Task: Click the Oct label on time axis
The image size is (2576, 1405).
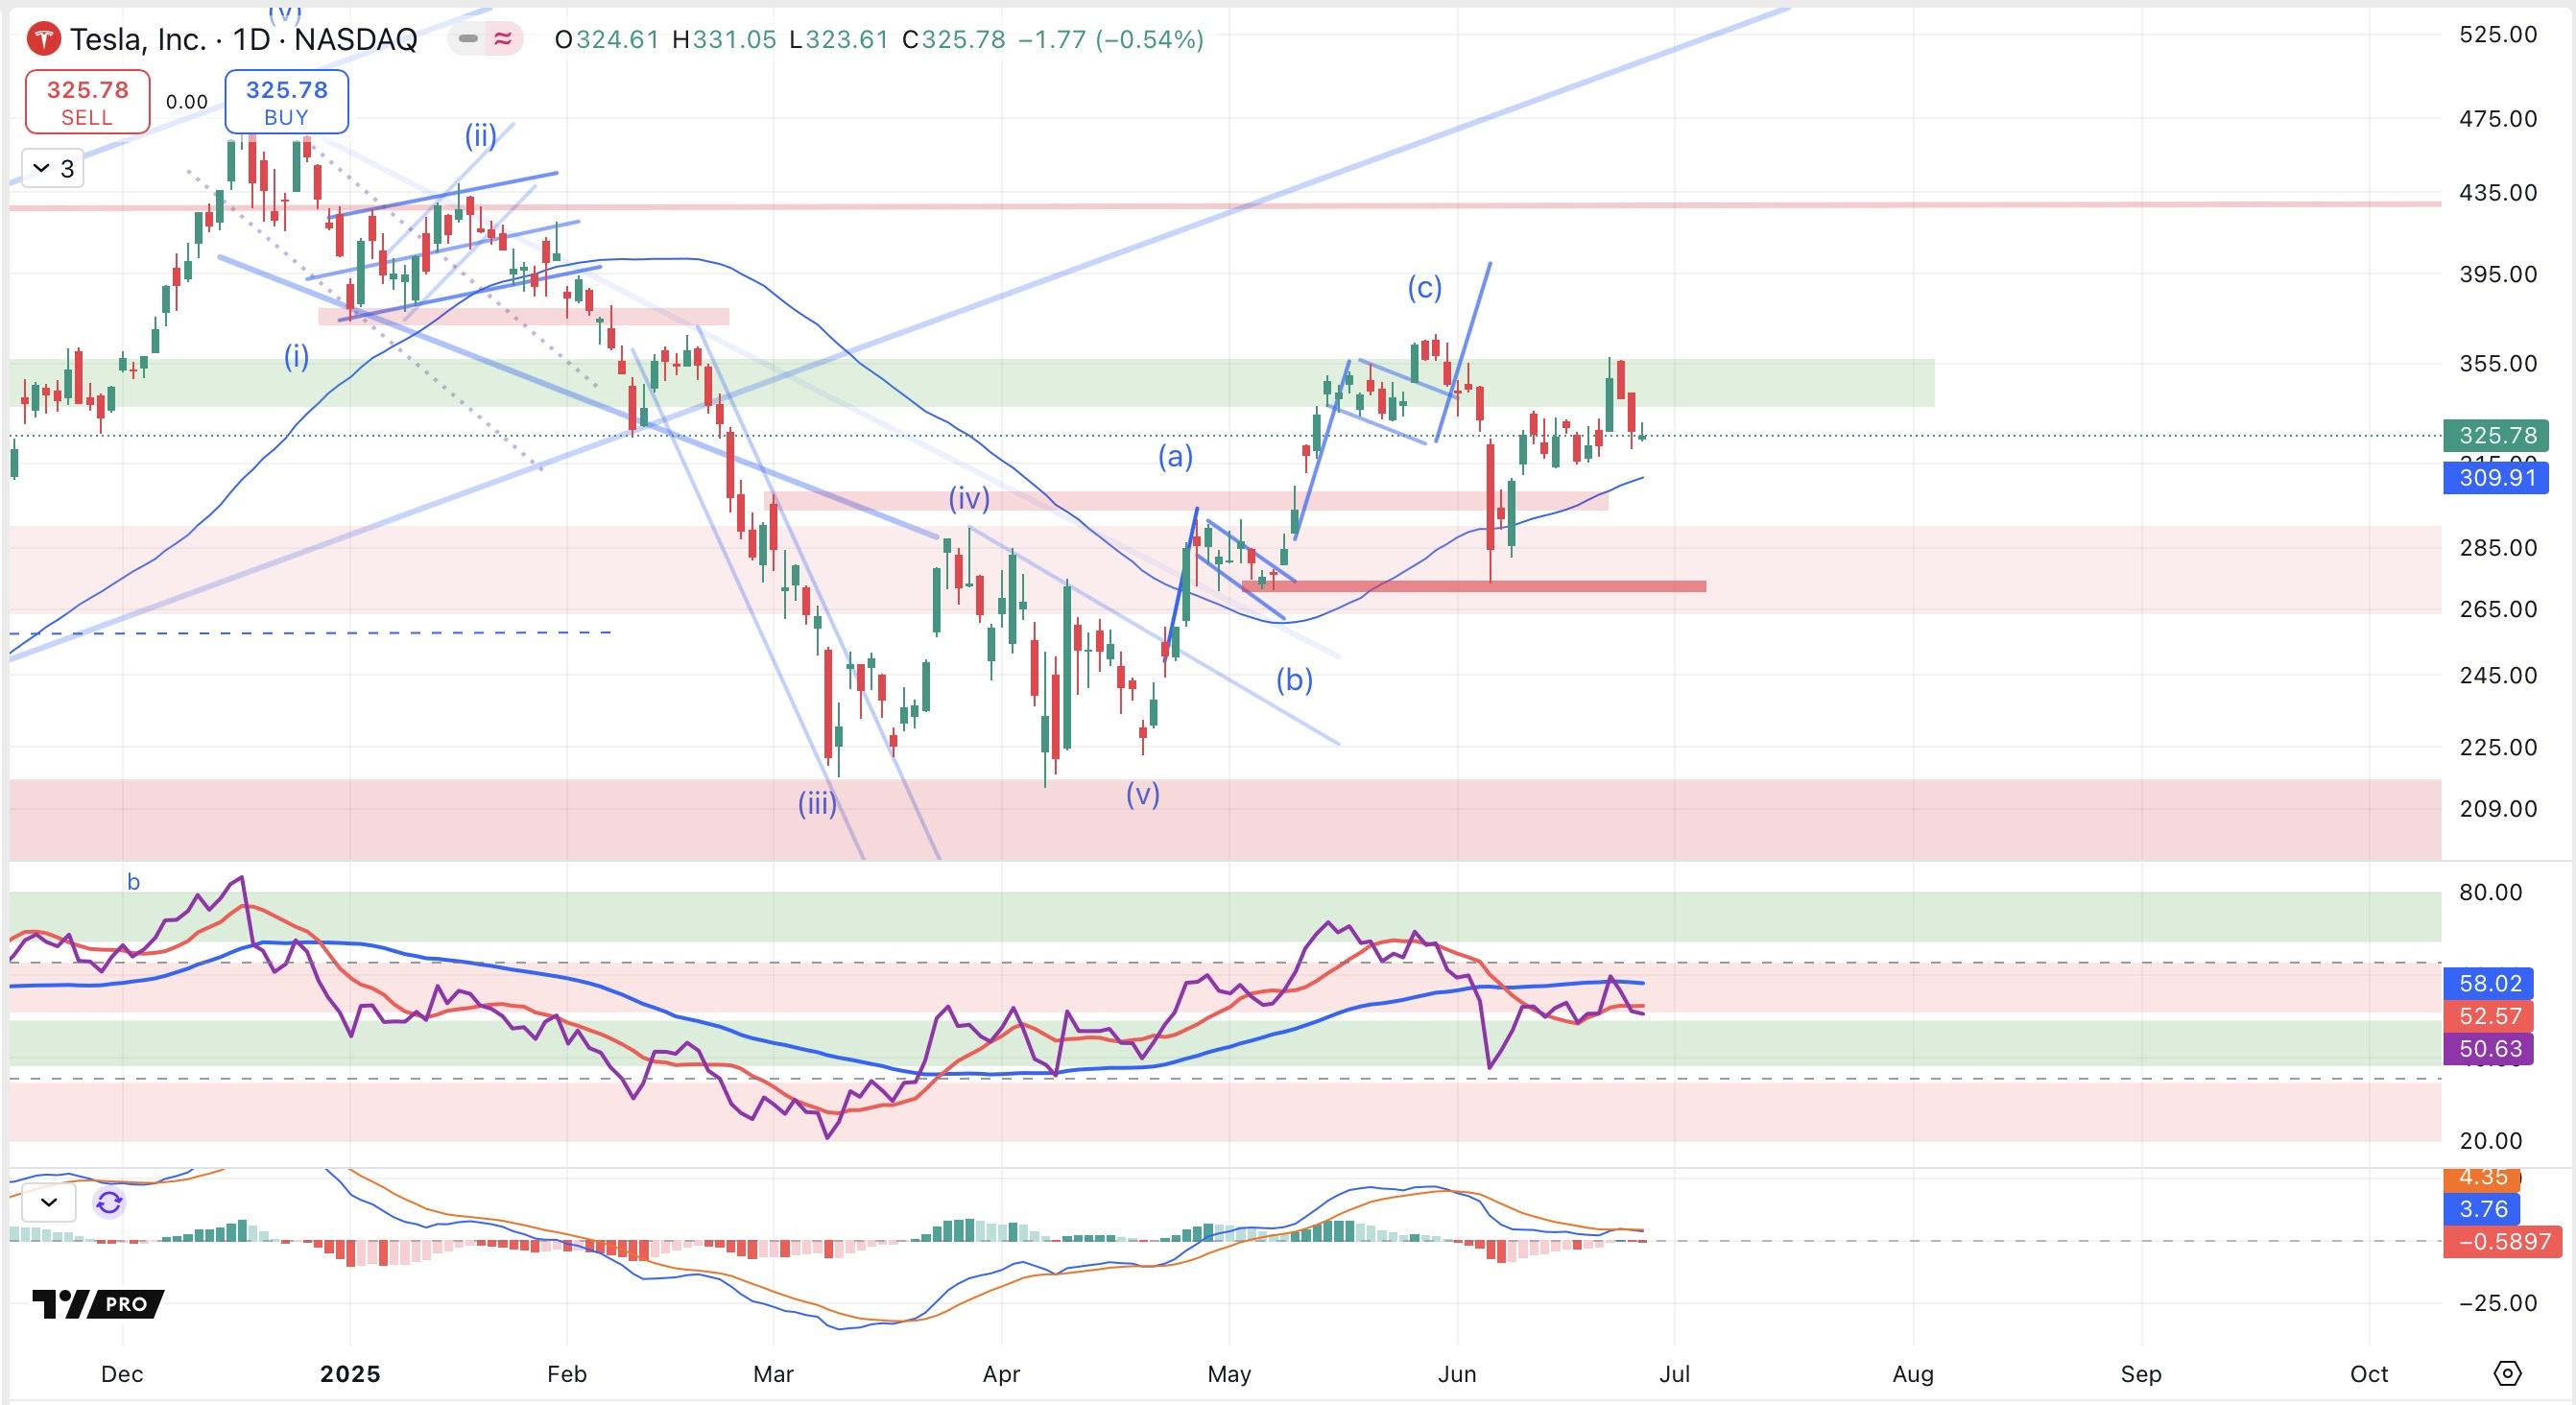Action: pos(2369,1374)
